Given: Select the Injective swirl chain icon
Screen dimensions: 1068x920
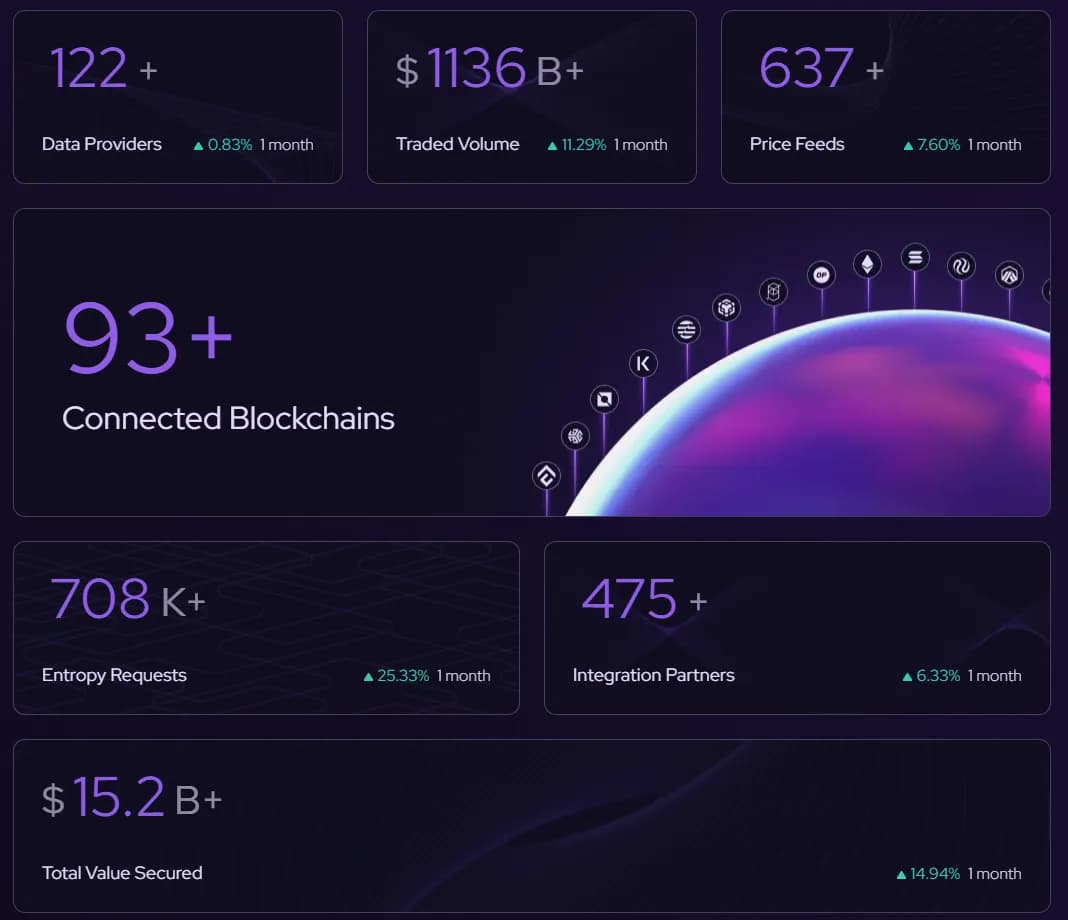Looking at the screenshot, I should click(x=961, y=265).
